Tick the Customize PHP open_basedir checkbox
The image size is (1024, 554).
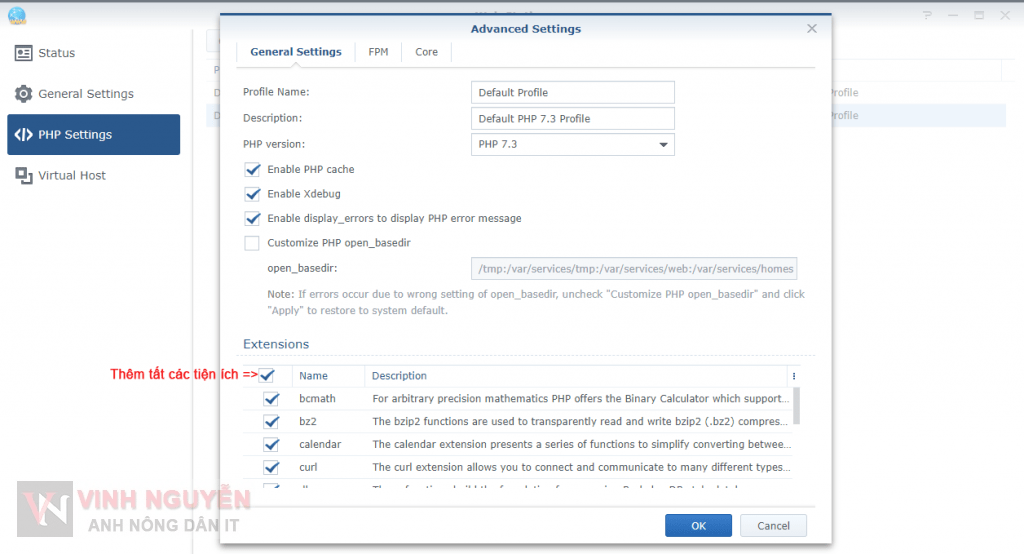[252, 243]
